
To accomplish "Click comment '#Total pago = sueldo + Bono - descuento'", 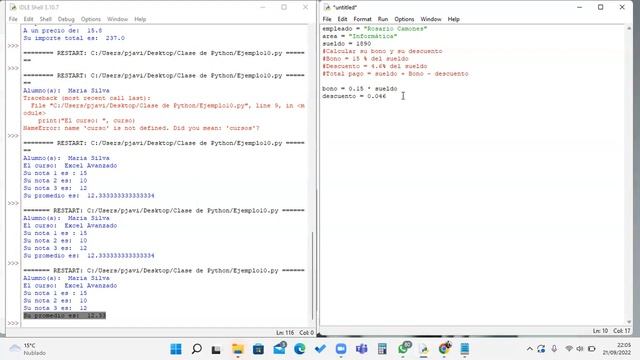I will pos(395,74).
